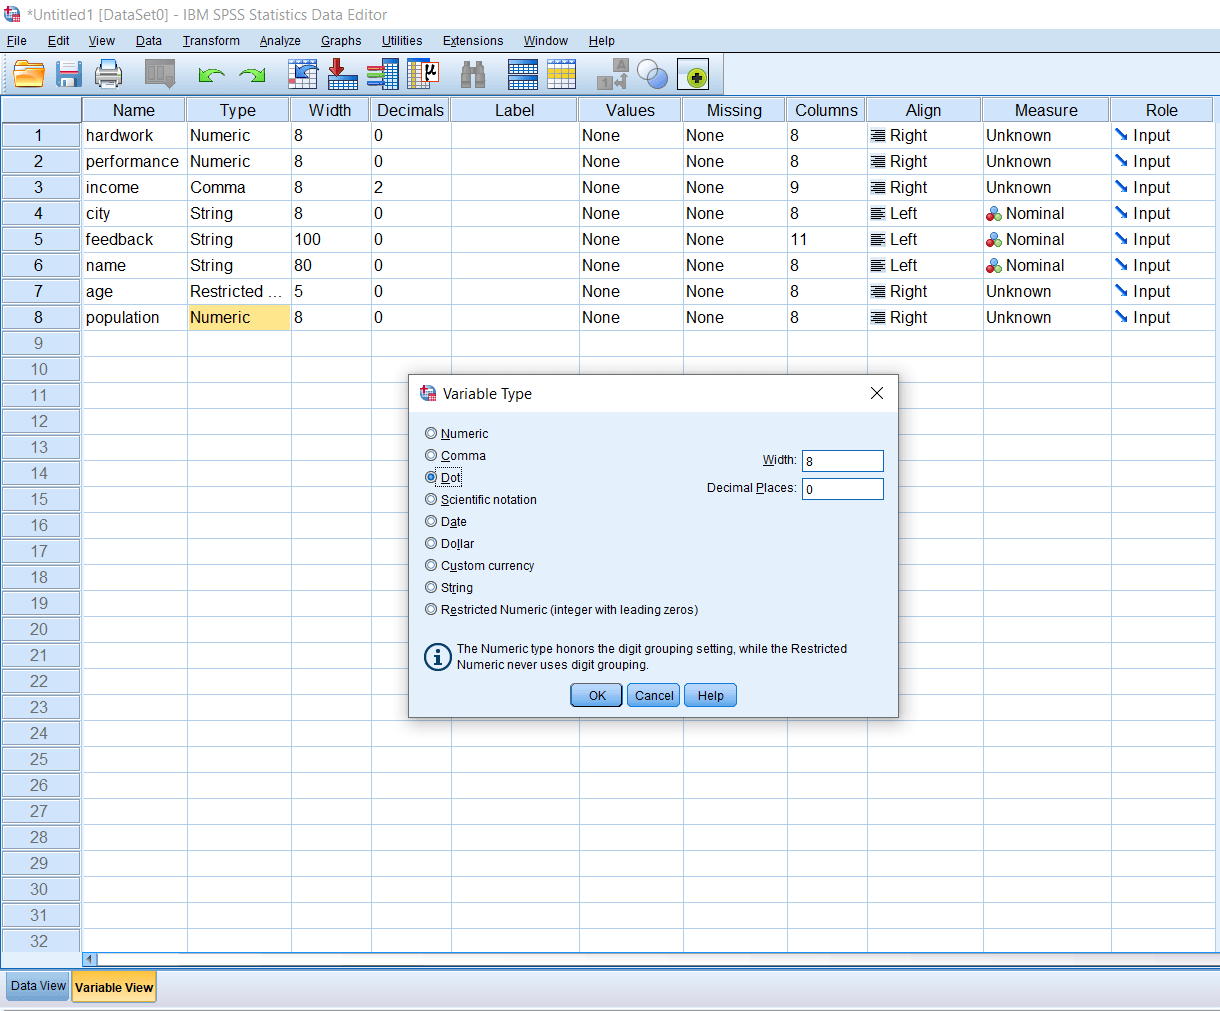Click the Right align icon in income row
Screen dimensions: 1220x1011
click(x=878, y=188)
